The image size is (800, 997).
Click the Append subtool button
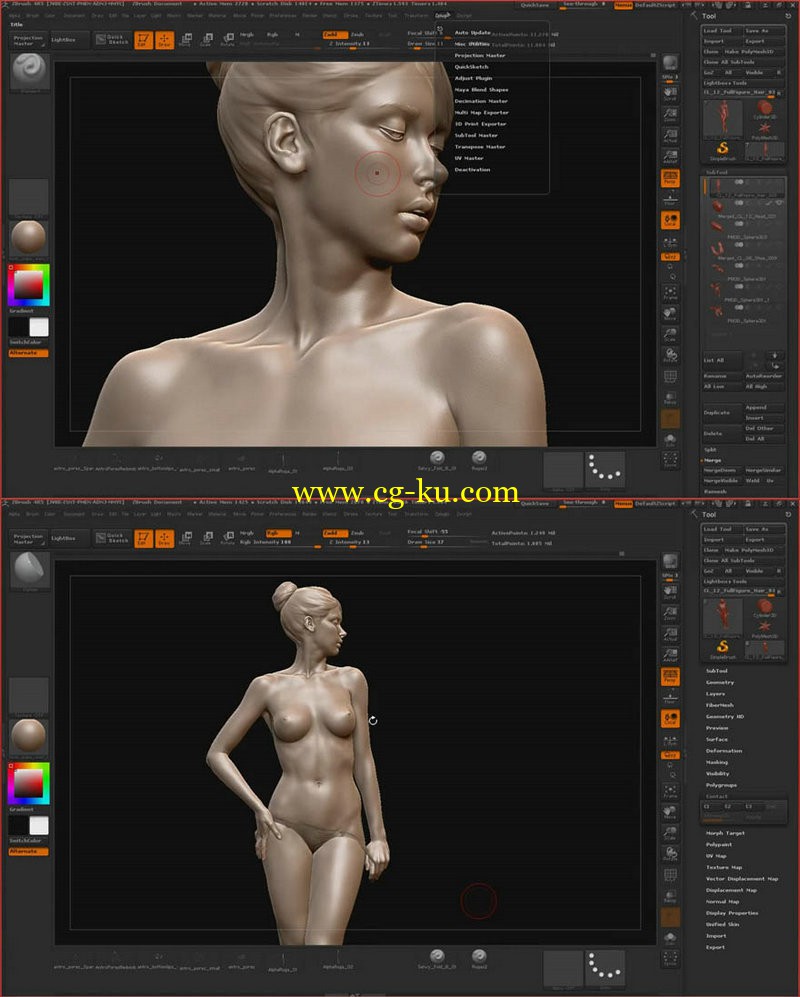point(764,408)
